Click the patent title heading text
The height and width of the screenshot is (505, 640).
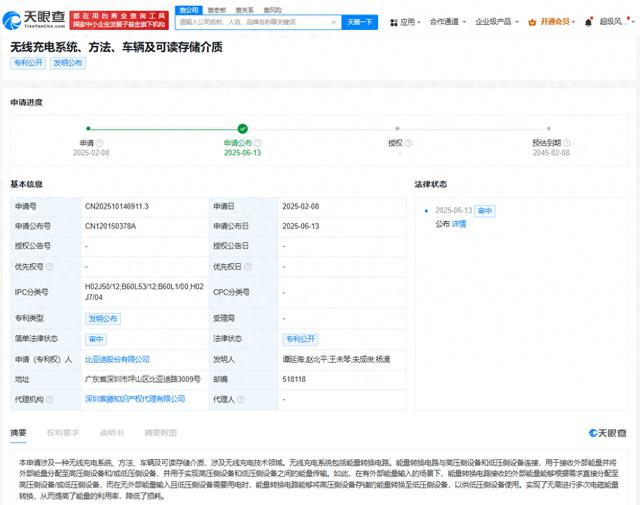point(116,47)
